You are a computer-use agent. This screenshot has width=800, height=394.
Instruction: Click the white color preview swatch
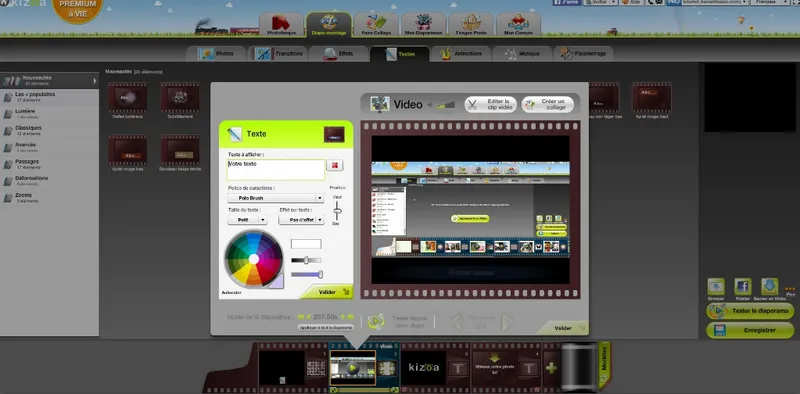point(306,244)
